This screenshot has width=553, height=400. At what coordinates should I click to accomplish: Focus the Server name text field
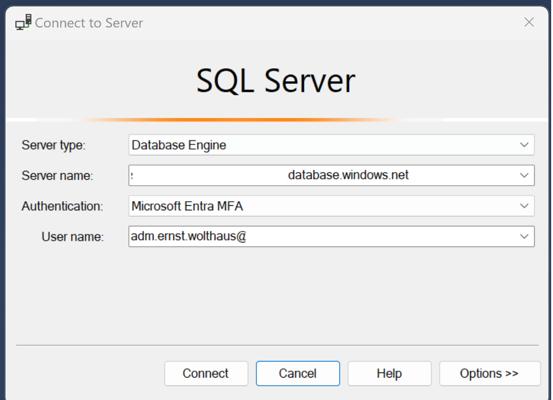[322, 175]
